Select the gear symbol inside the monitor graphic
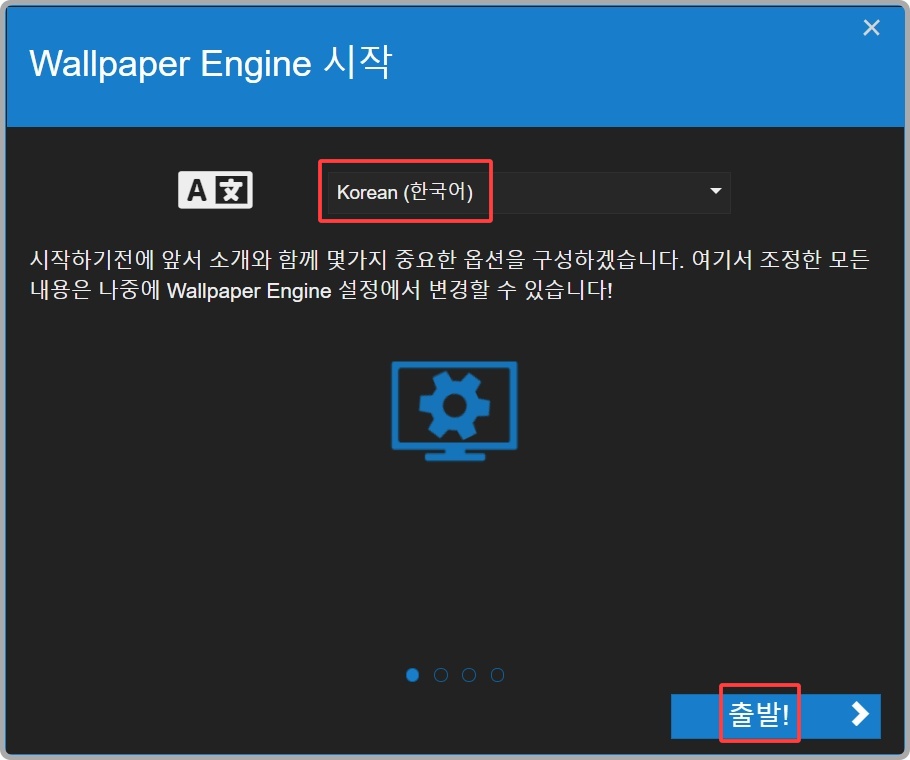Screen dimensions: 910x760 pyautogui.click(x=452, y=403)
